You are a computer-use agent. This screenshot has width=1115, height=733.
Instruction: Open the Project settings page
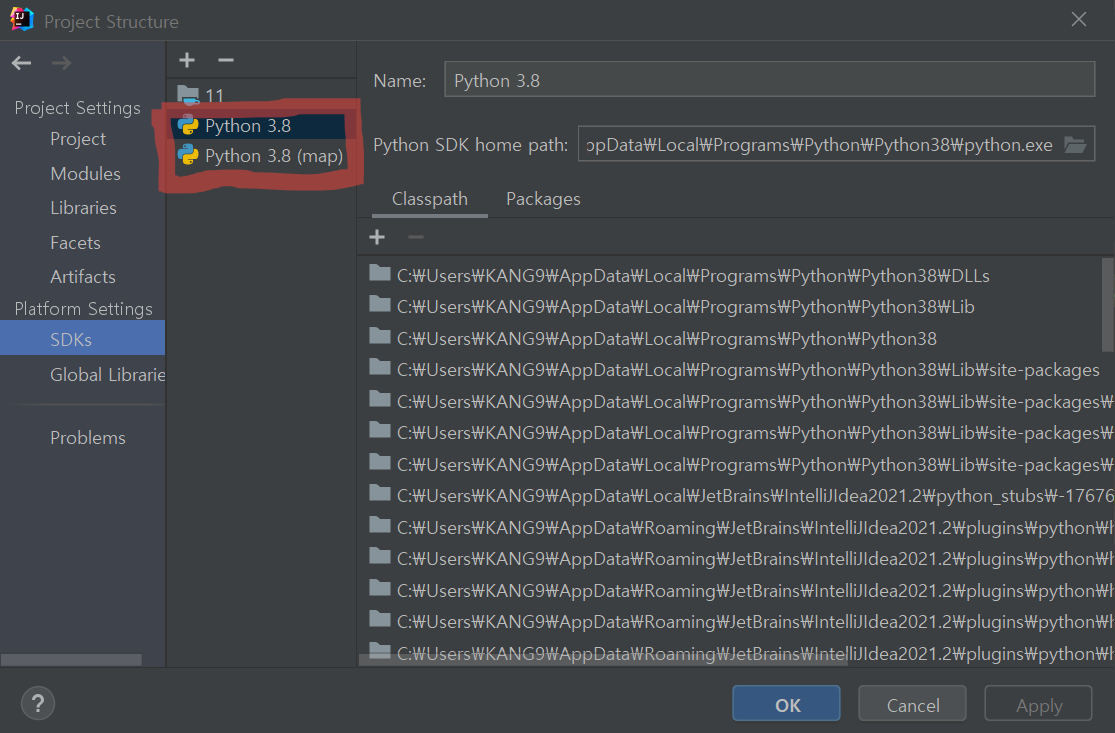pos(78,139)
